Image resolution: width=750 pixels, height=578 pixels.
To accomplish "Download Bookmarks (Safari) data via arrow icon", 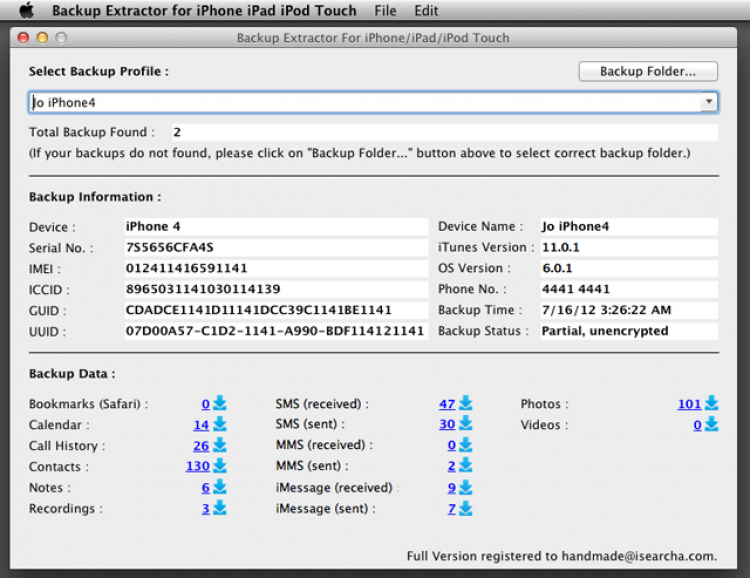I will click(x=220, y=403).
